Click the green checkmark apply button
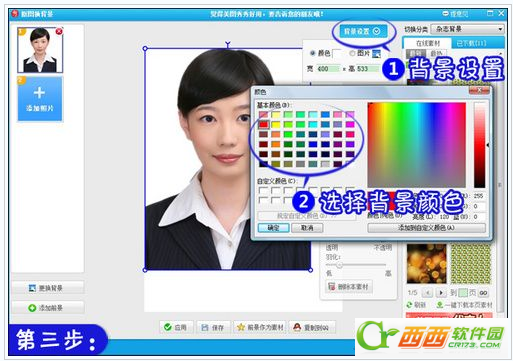Viewport: 513px width, 361px height. click(176, 327)
